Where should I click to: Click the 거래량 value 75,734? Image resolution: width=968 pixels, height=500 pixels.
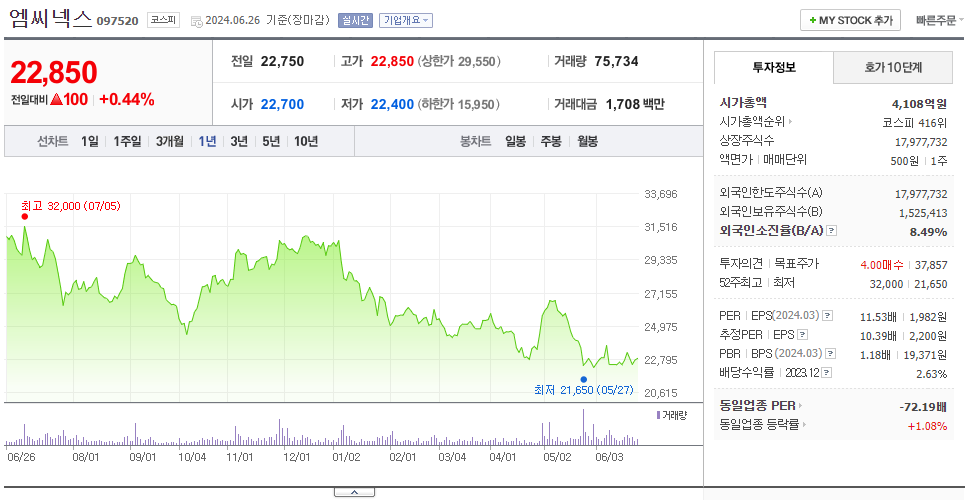(616, 62)
